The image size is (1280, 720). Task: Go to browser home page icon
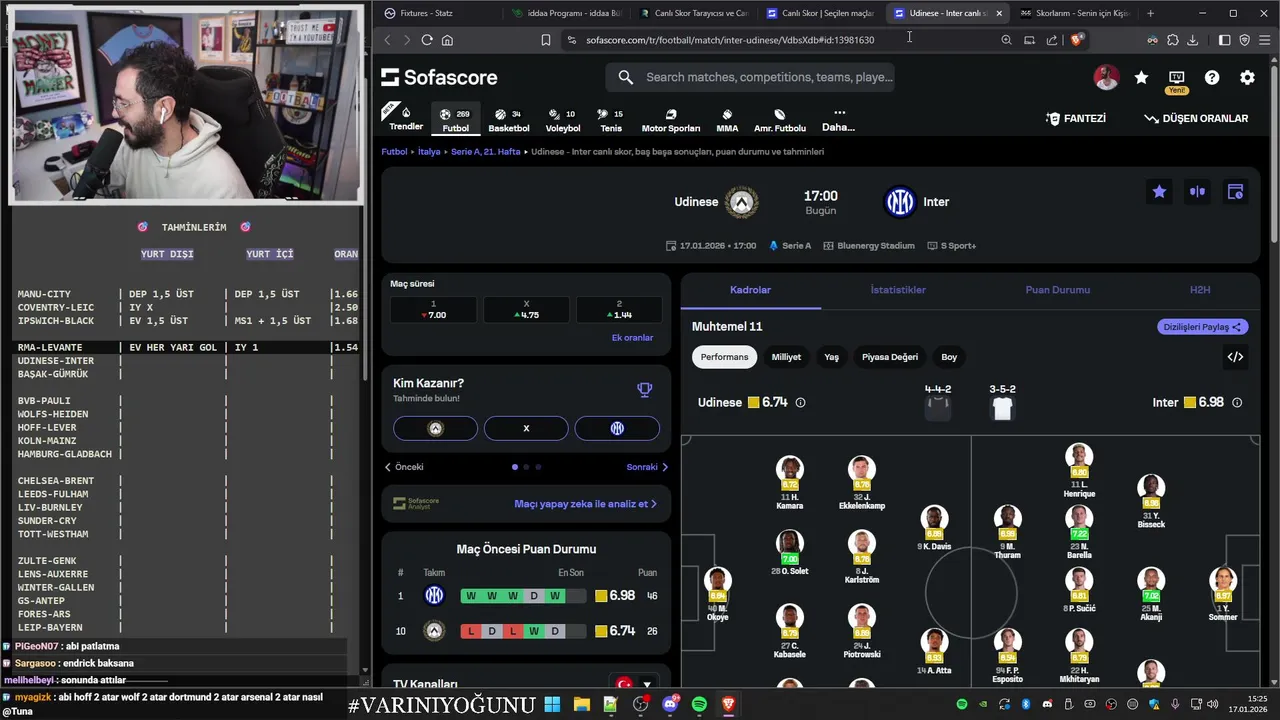pyautogui.click(x=447, y=40)
